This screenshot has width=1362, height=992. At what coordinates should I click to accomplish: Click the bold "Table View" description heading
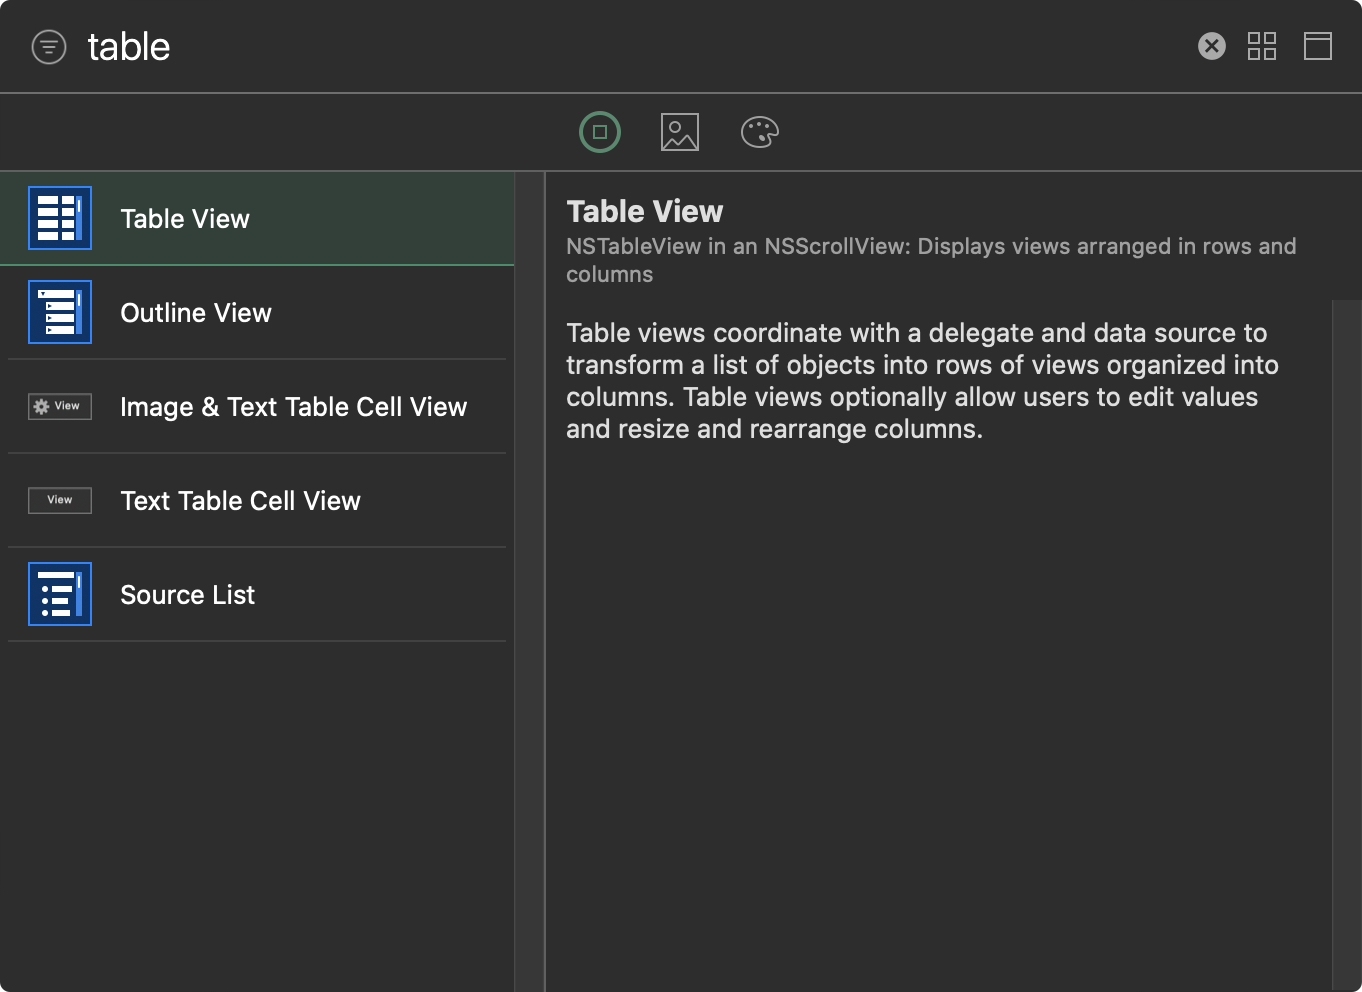click(645, 212)
